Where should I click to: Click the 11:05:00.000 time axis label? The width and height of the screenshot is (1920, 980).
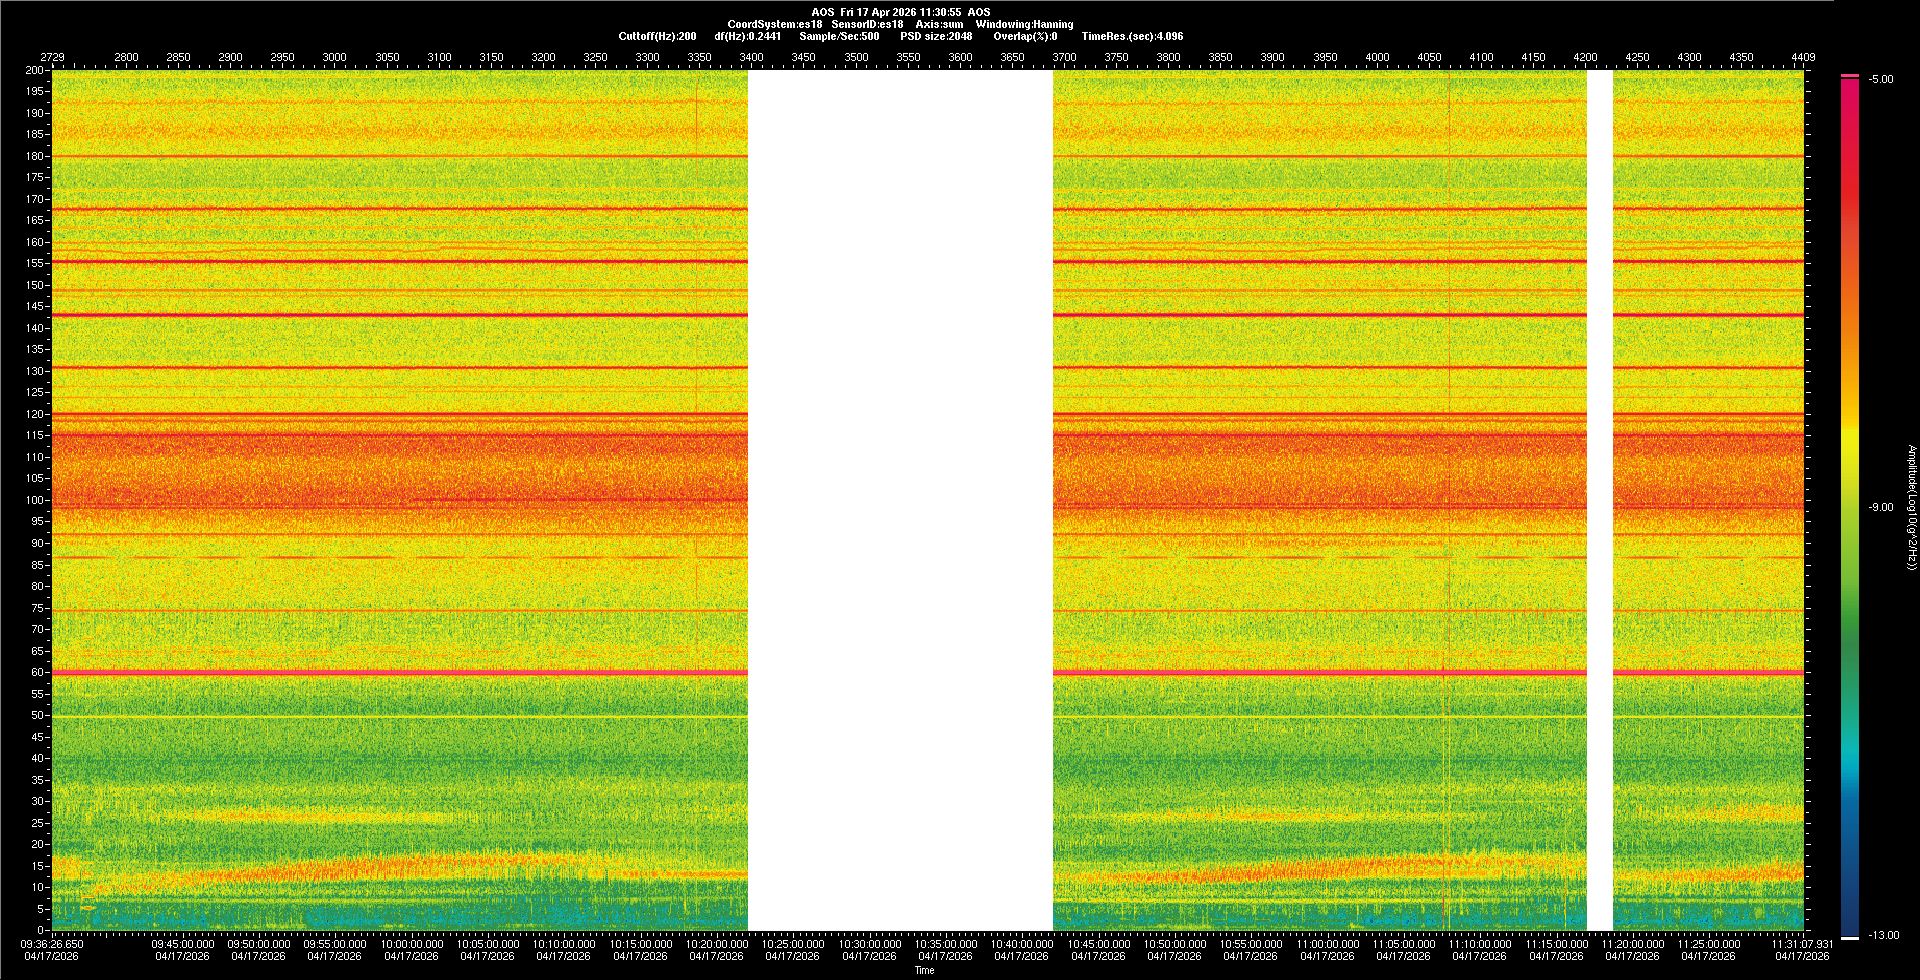1404,944
